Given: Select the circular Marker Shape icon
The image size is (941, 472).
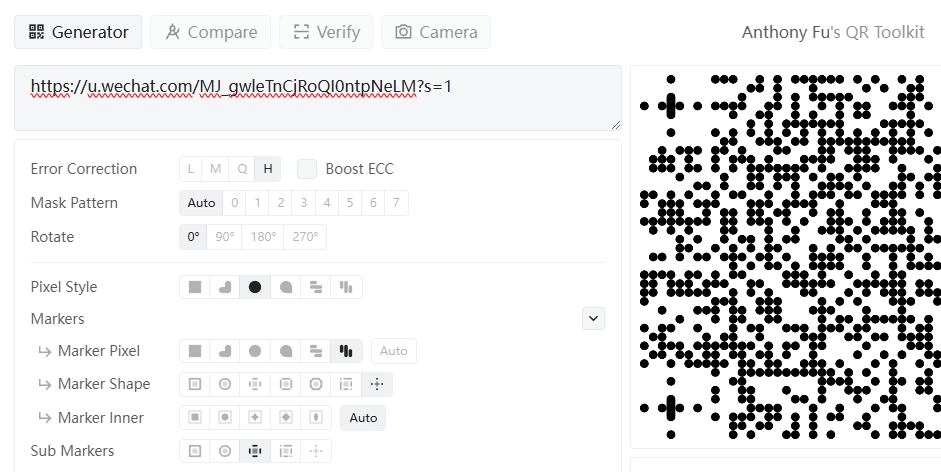Looking at the screenshot, I should pyautogui.click(x=225, y=384).
